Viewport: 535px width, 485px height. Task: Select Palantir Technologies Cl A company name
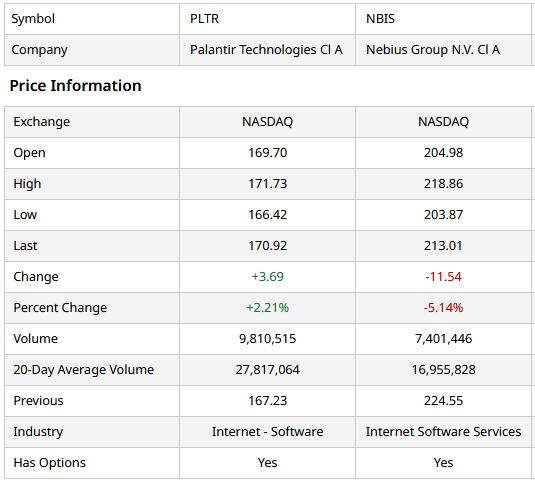coord(266,50)
